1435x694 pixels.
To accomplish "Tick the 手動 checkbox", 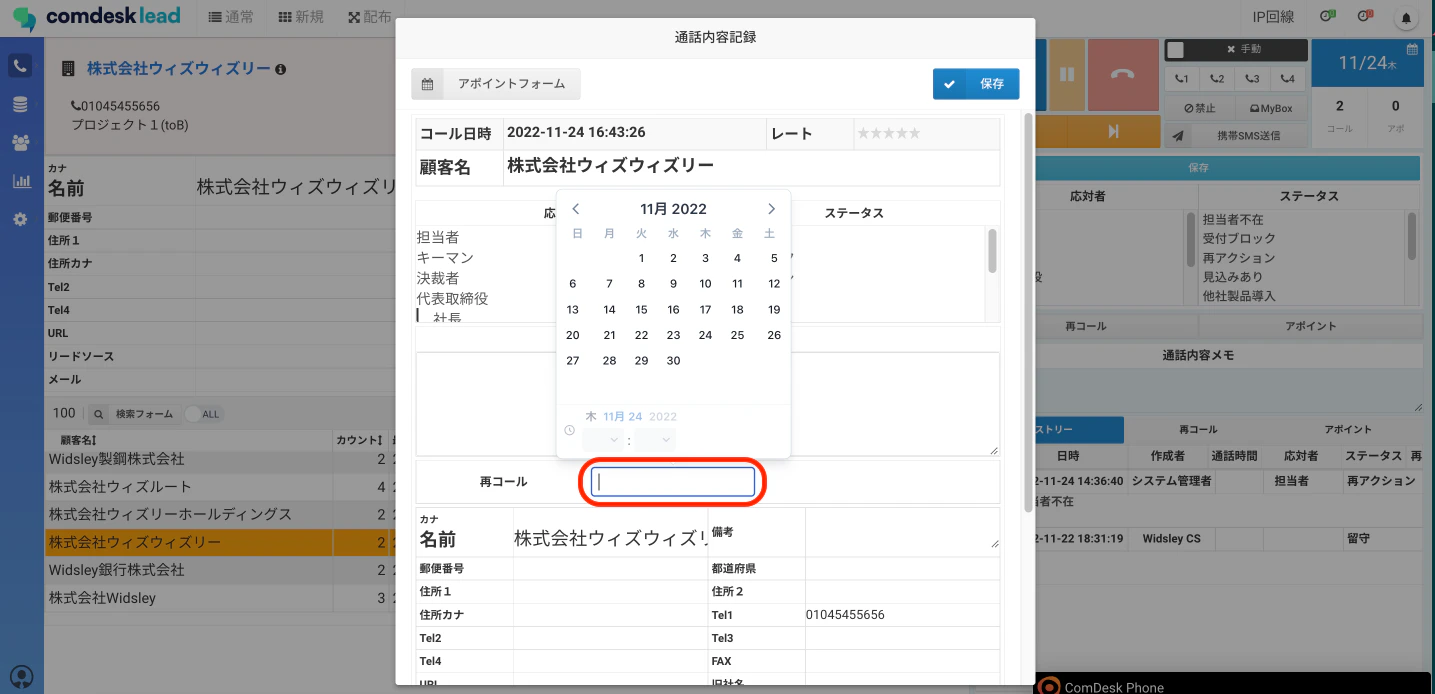I will (x=1177, y=50).
